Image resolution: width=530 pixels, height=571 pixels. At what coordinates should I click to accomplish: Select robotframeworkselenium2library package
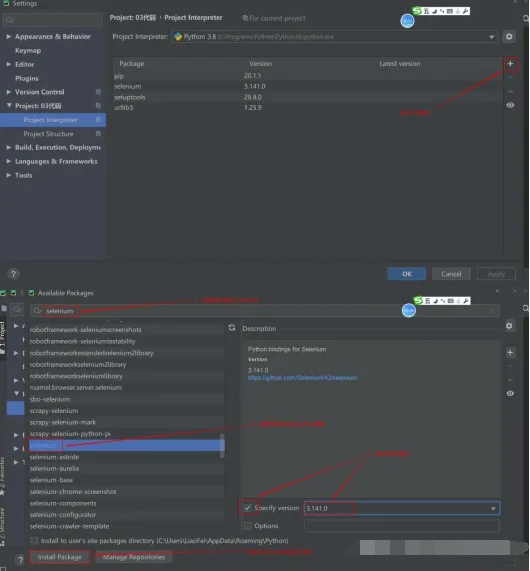click(126, 364)
